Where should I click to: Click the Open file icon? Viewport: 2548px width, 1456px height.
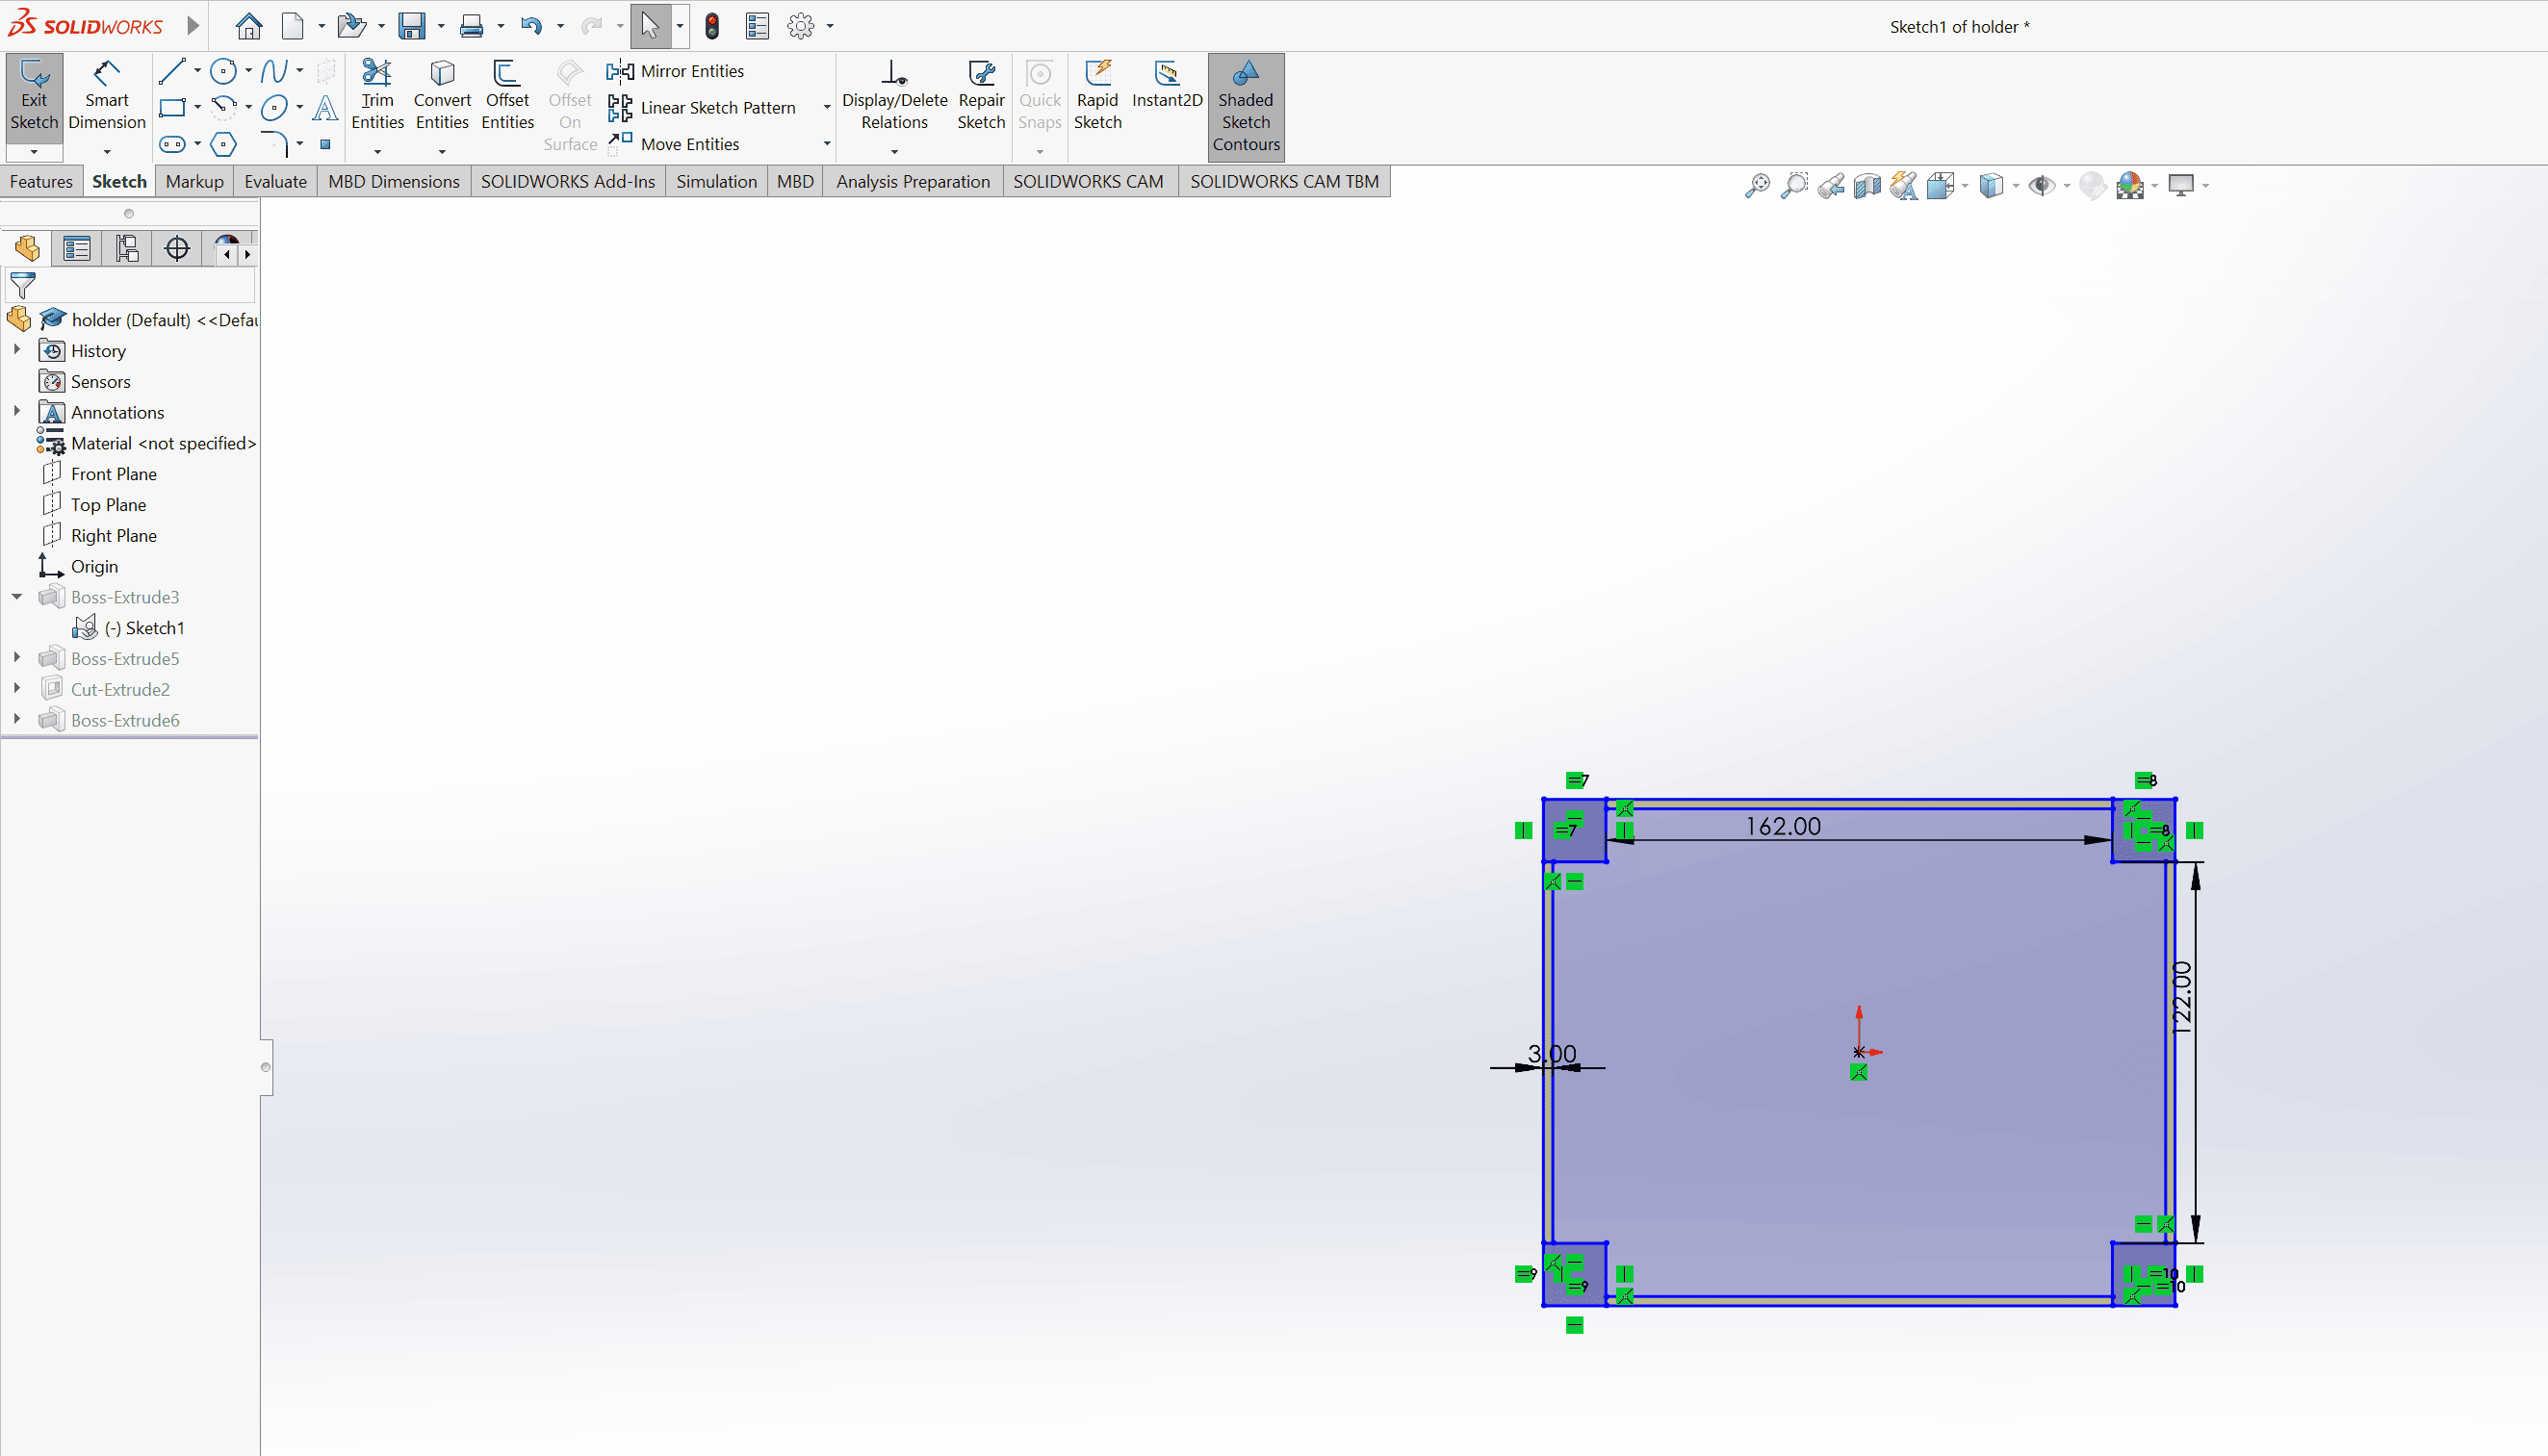click(x=350, y=26)
